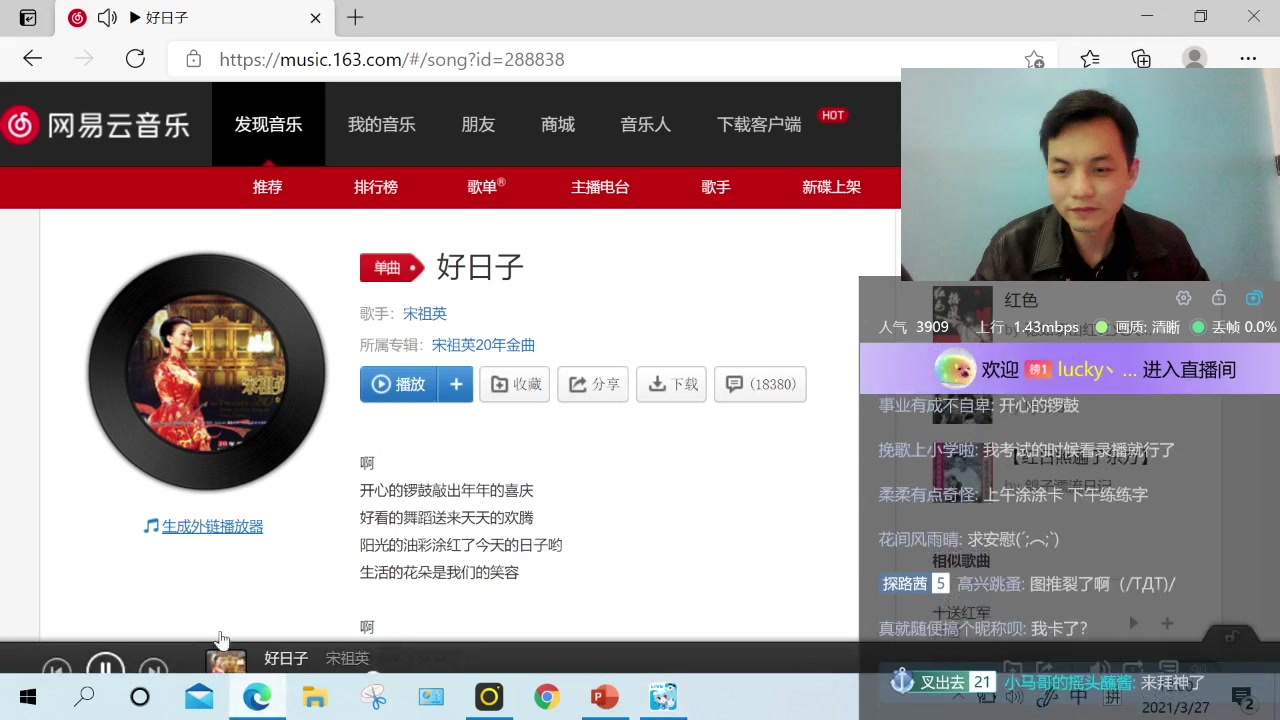Open PowerPoint from taskbar

pos(605,697)
